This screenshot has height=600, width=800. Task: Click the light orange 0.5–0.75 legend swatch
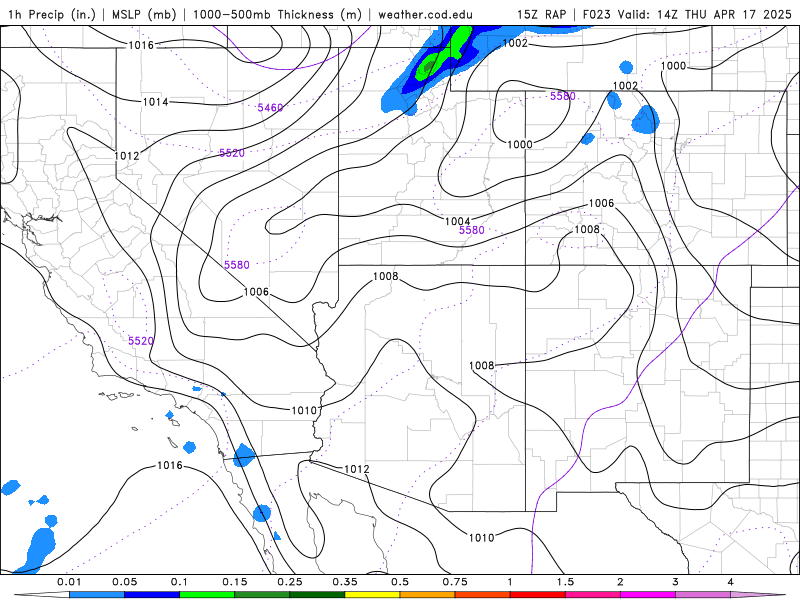point(428,595)
